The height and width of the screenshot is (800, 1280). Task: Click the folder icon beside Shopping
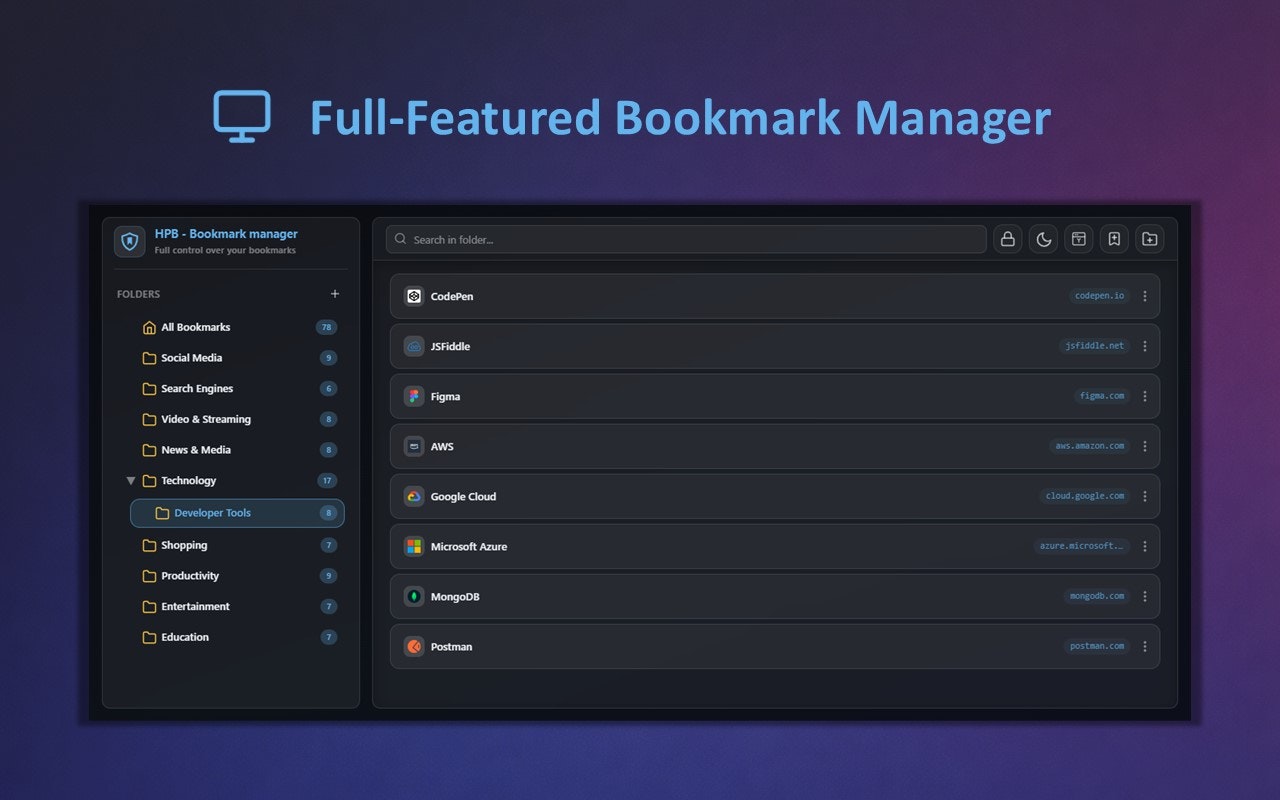[x=149, y=545]
